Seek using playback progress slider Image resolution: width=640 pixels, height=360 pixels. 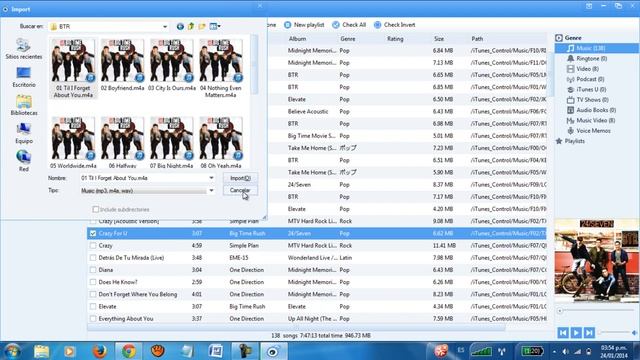pyautogui.click(x=597, y=311)
